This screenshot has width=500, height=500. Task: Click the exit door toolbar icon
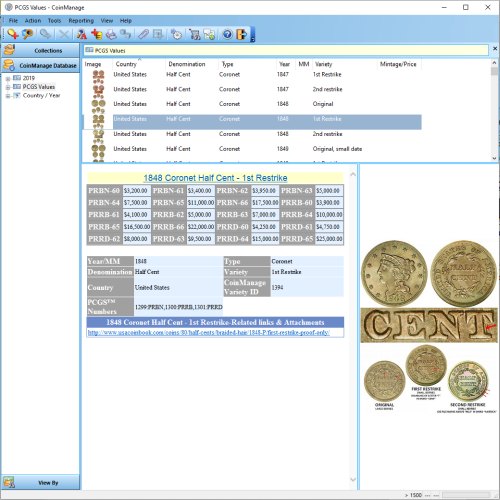point(242,34)
